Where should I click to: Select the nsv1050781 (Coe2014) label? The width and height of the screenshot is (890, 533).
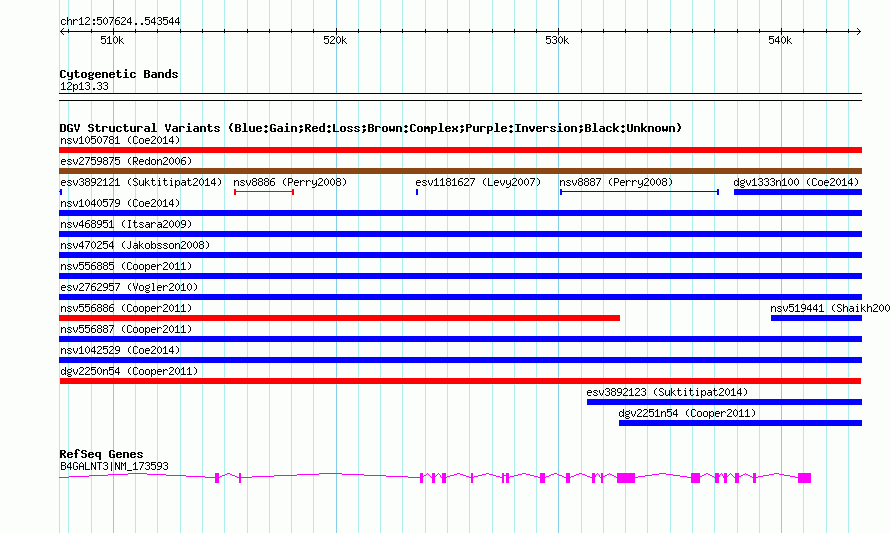point(120,140)
